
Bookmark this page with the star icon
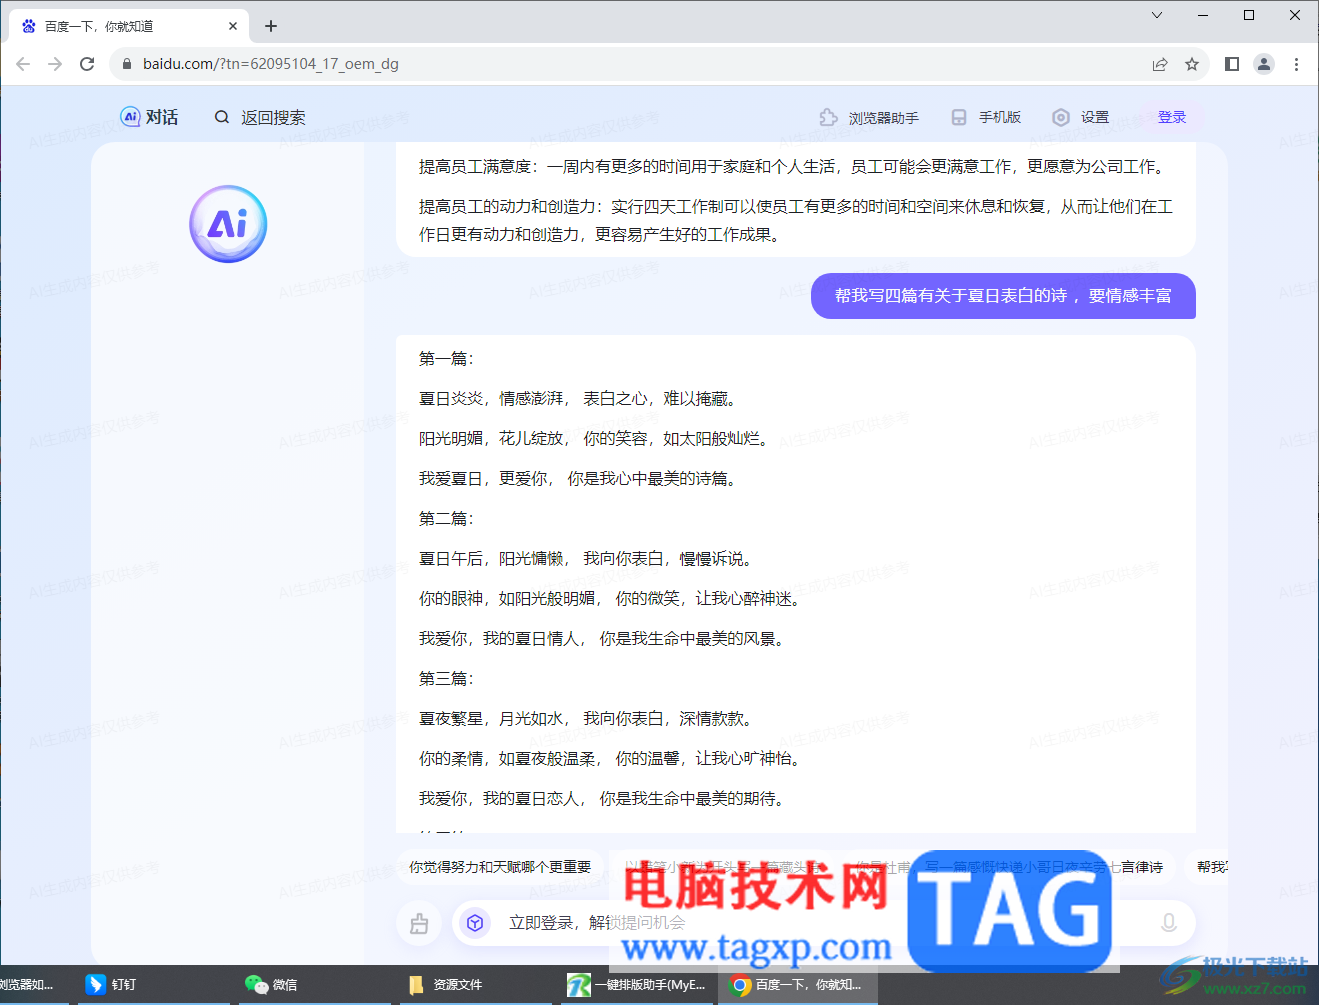[x=1192, y=64]
